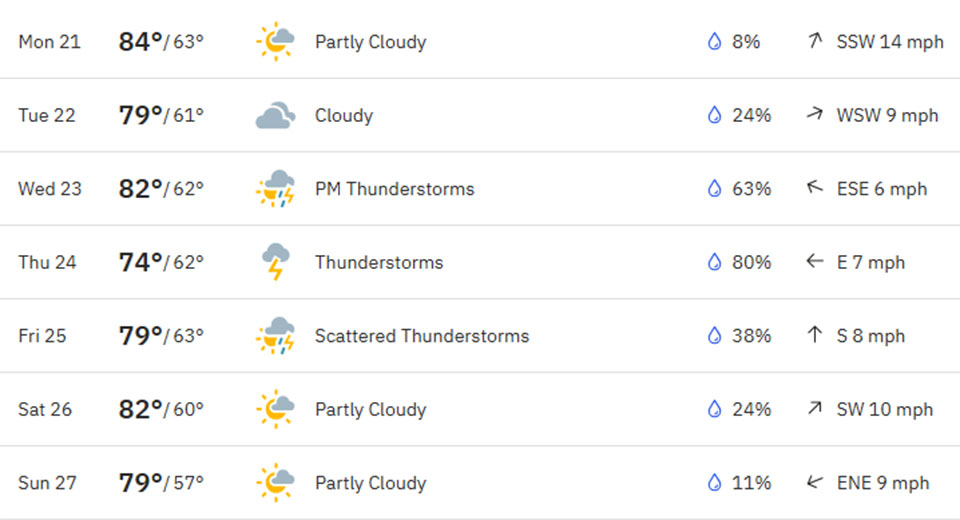960x520 pixels.
Task: Select the Scattered Thunderstorms description
Action: pyautogui.click(x=421, y=336)
